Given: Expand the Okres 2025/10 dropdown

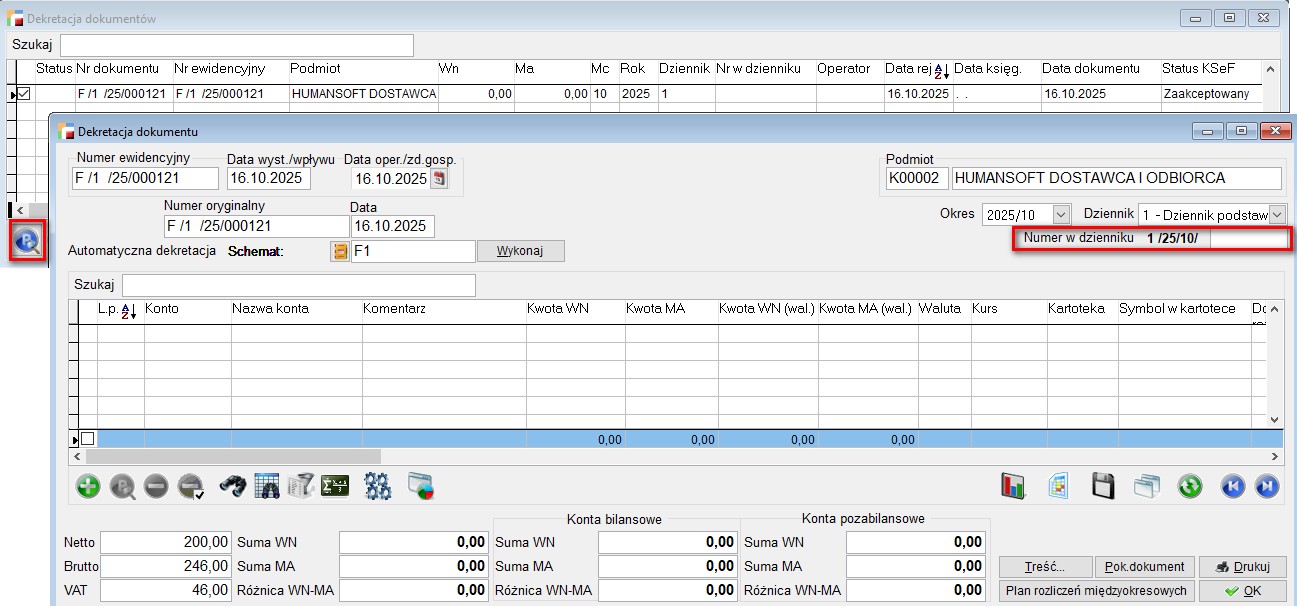Looking at the screenshot, I should point(1061,214).
